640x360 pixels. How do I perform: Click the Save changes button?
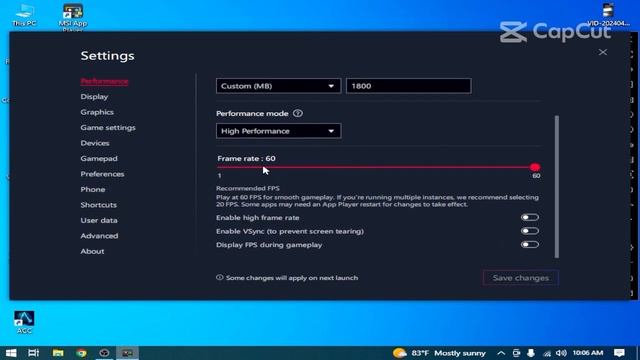coord(520,278)
